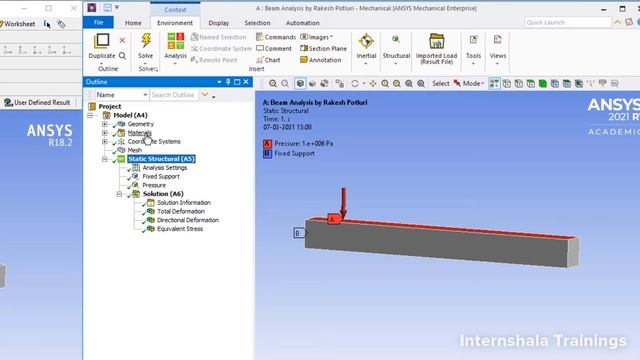
Task: Open the Structural loads icon
Action: (x=396, y=40)
